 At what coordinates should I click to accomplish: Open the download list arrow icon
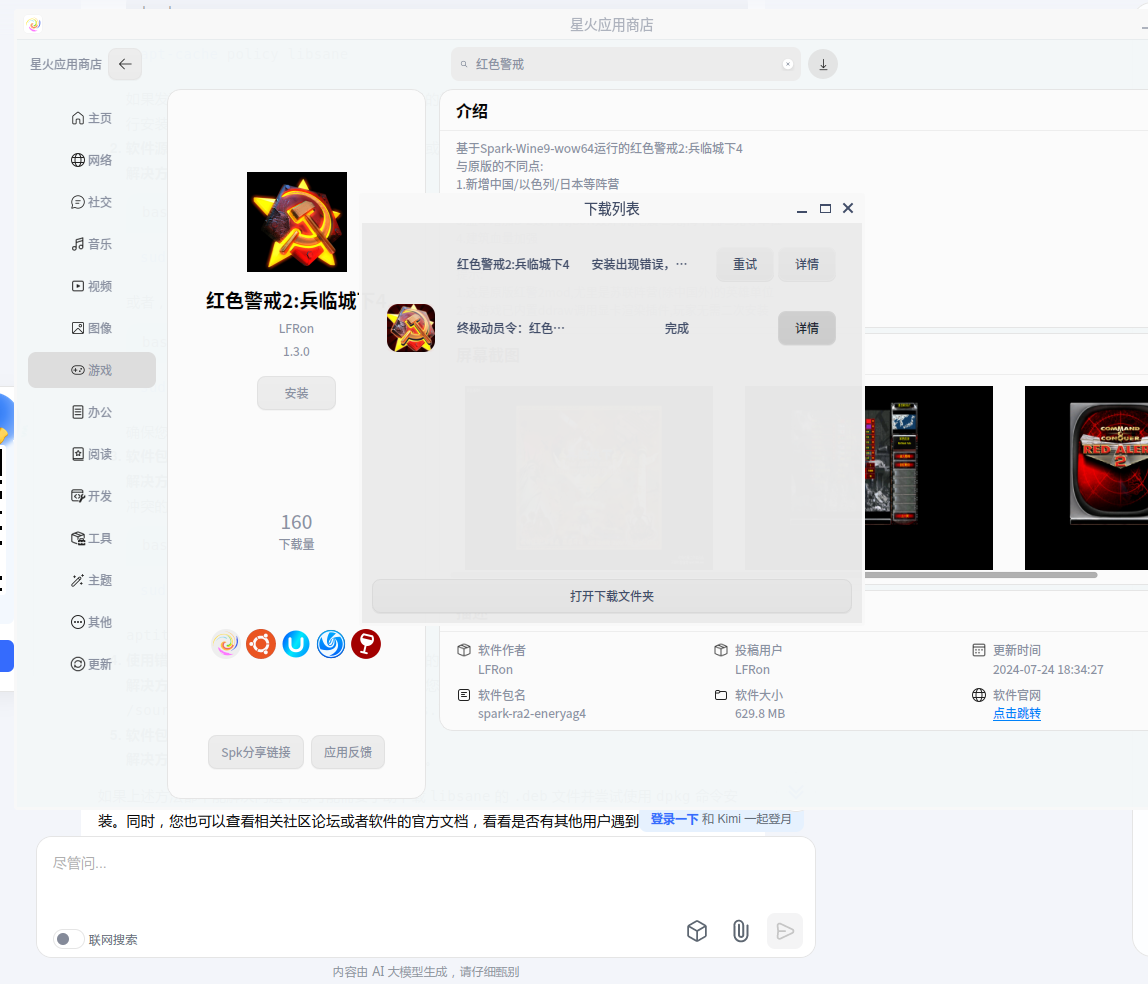coord(823,64)
